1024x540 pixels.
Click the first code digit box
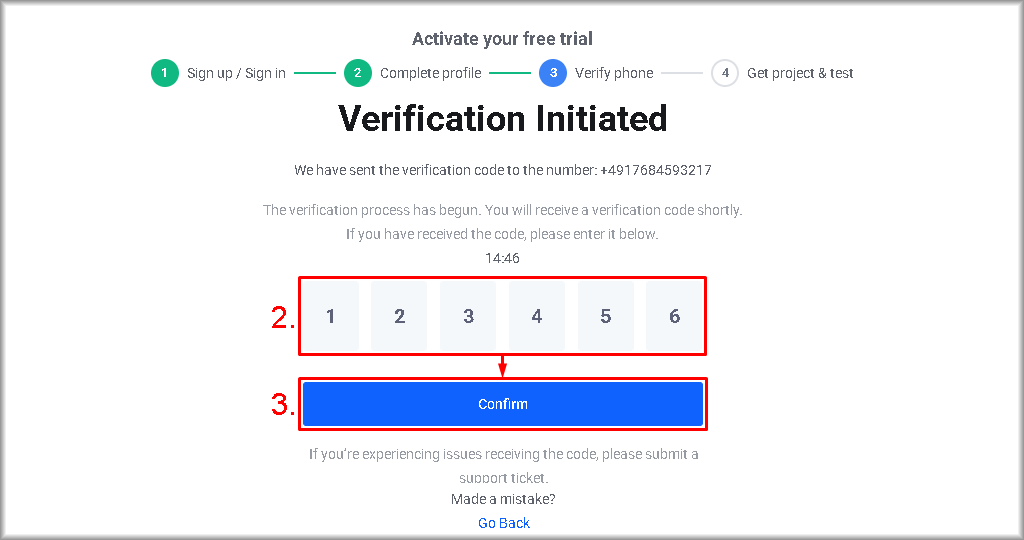pos(331,316)
